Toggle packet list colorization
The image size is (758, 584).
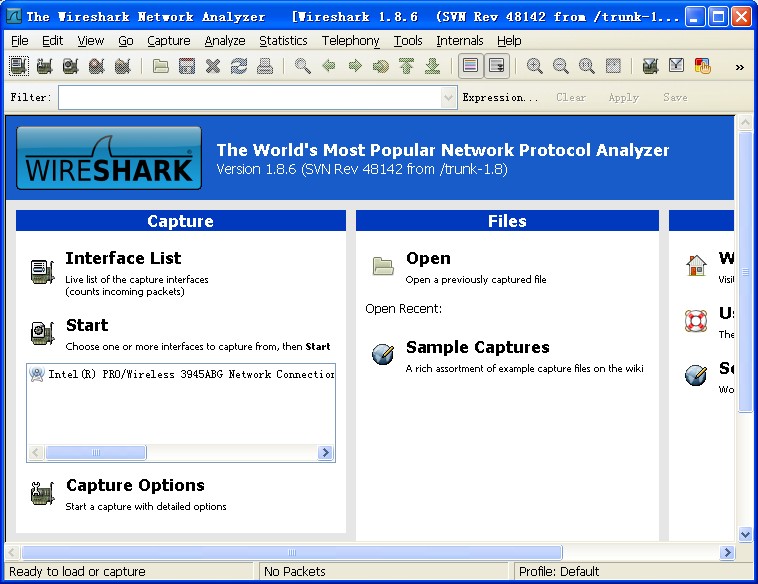[x=470, y=65]
